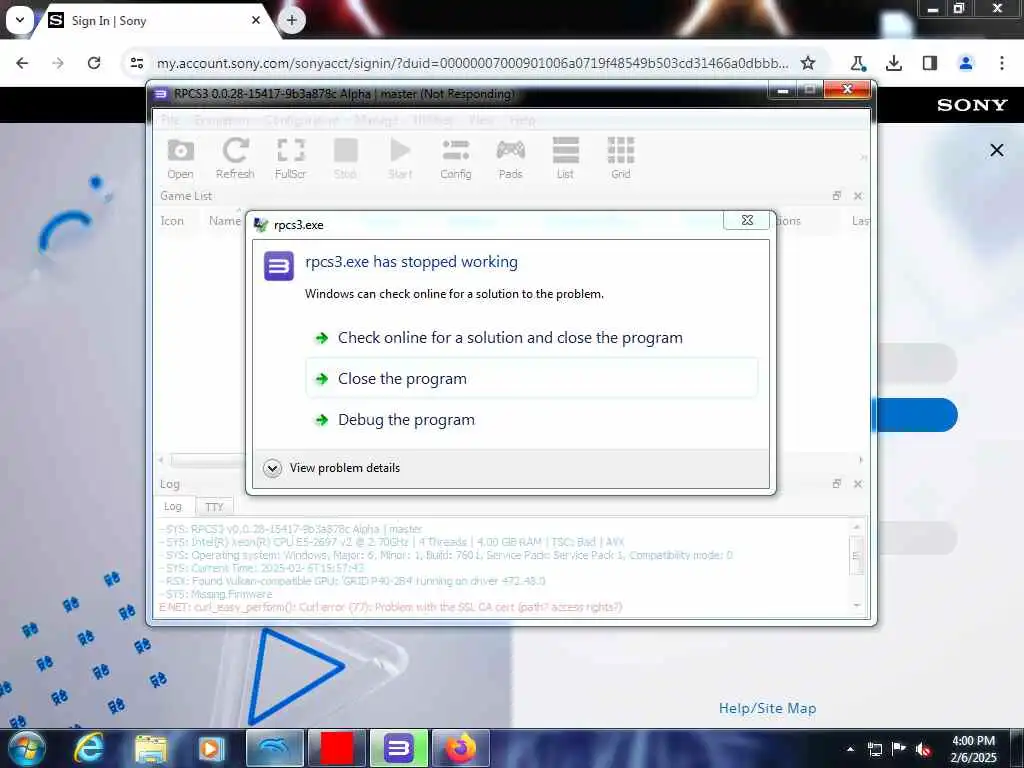Image resolution: width=1024 pixels, height=768 pixels.
Task: Click the "SYS: Missing Firmware" log line
Action: tap(216, 594)
